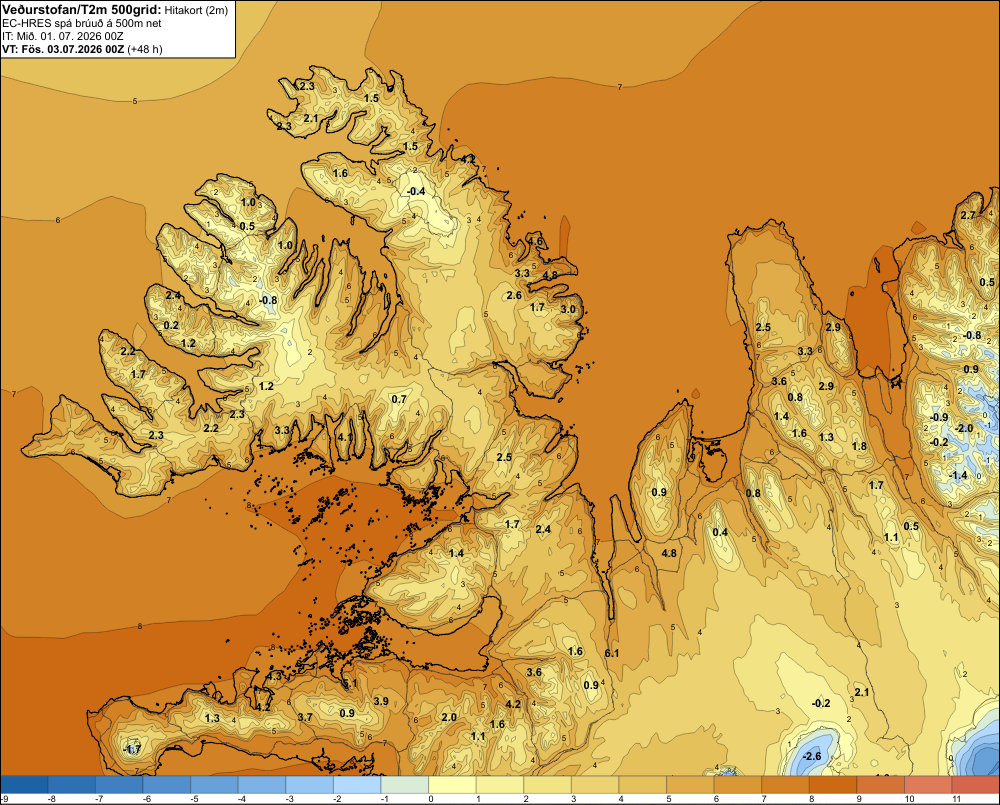The width and height of the screenshot is (1000, 805).
Task: Click the legend tick label '10'
Action: (909, 799)
